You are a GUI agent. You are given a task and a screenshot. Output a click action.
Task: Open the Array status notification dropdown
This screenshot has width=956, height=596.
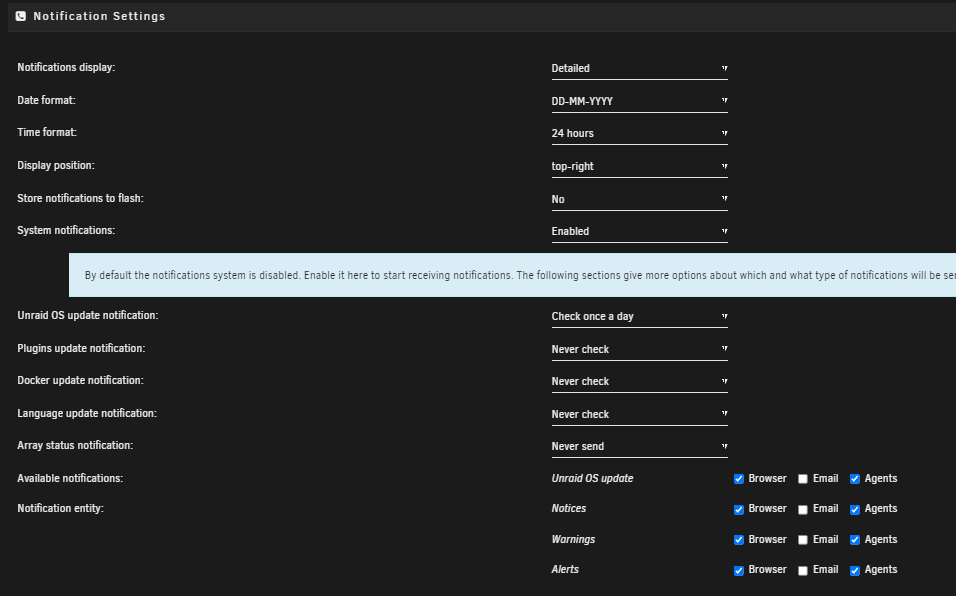639,447
